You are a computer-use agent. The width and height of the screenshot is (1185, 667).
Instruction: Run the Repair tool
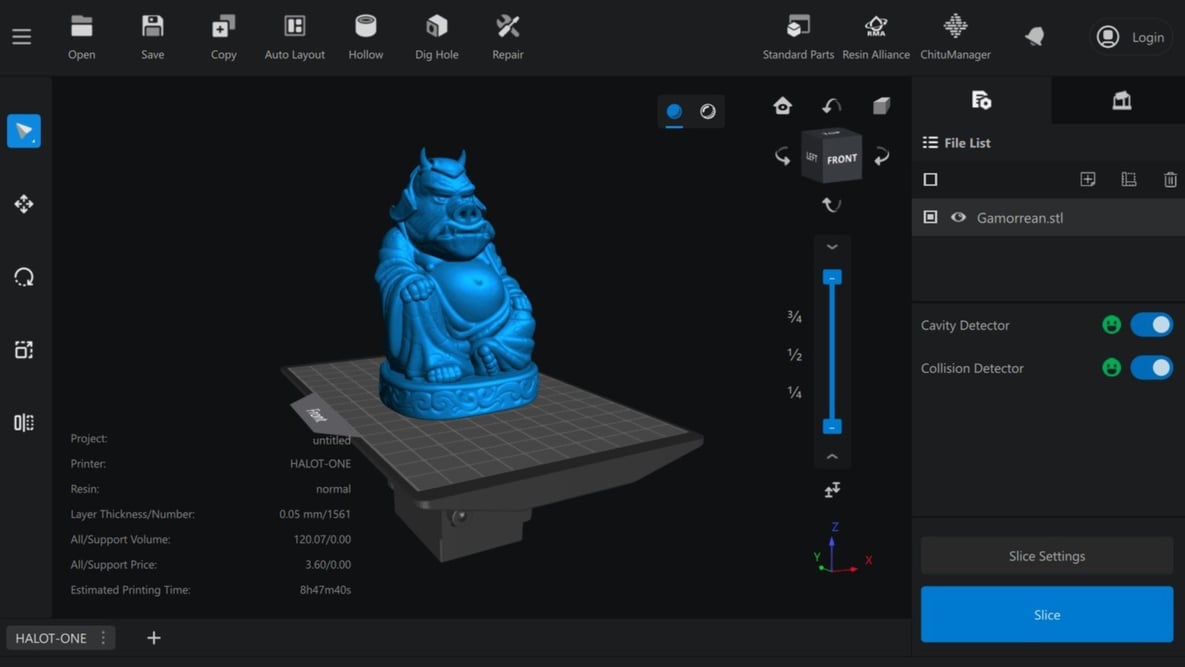[x=507, y=35]
